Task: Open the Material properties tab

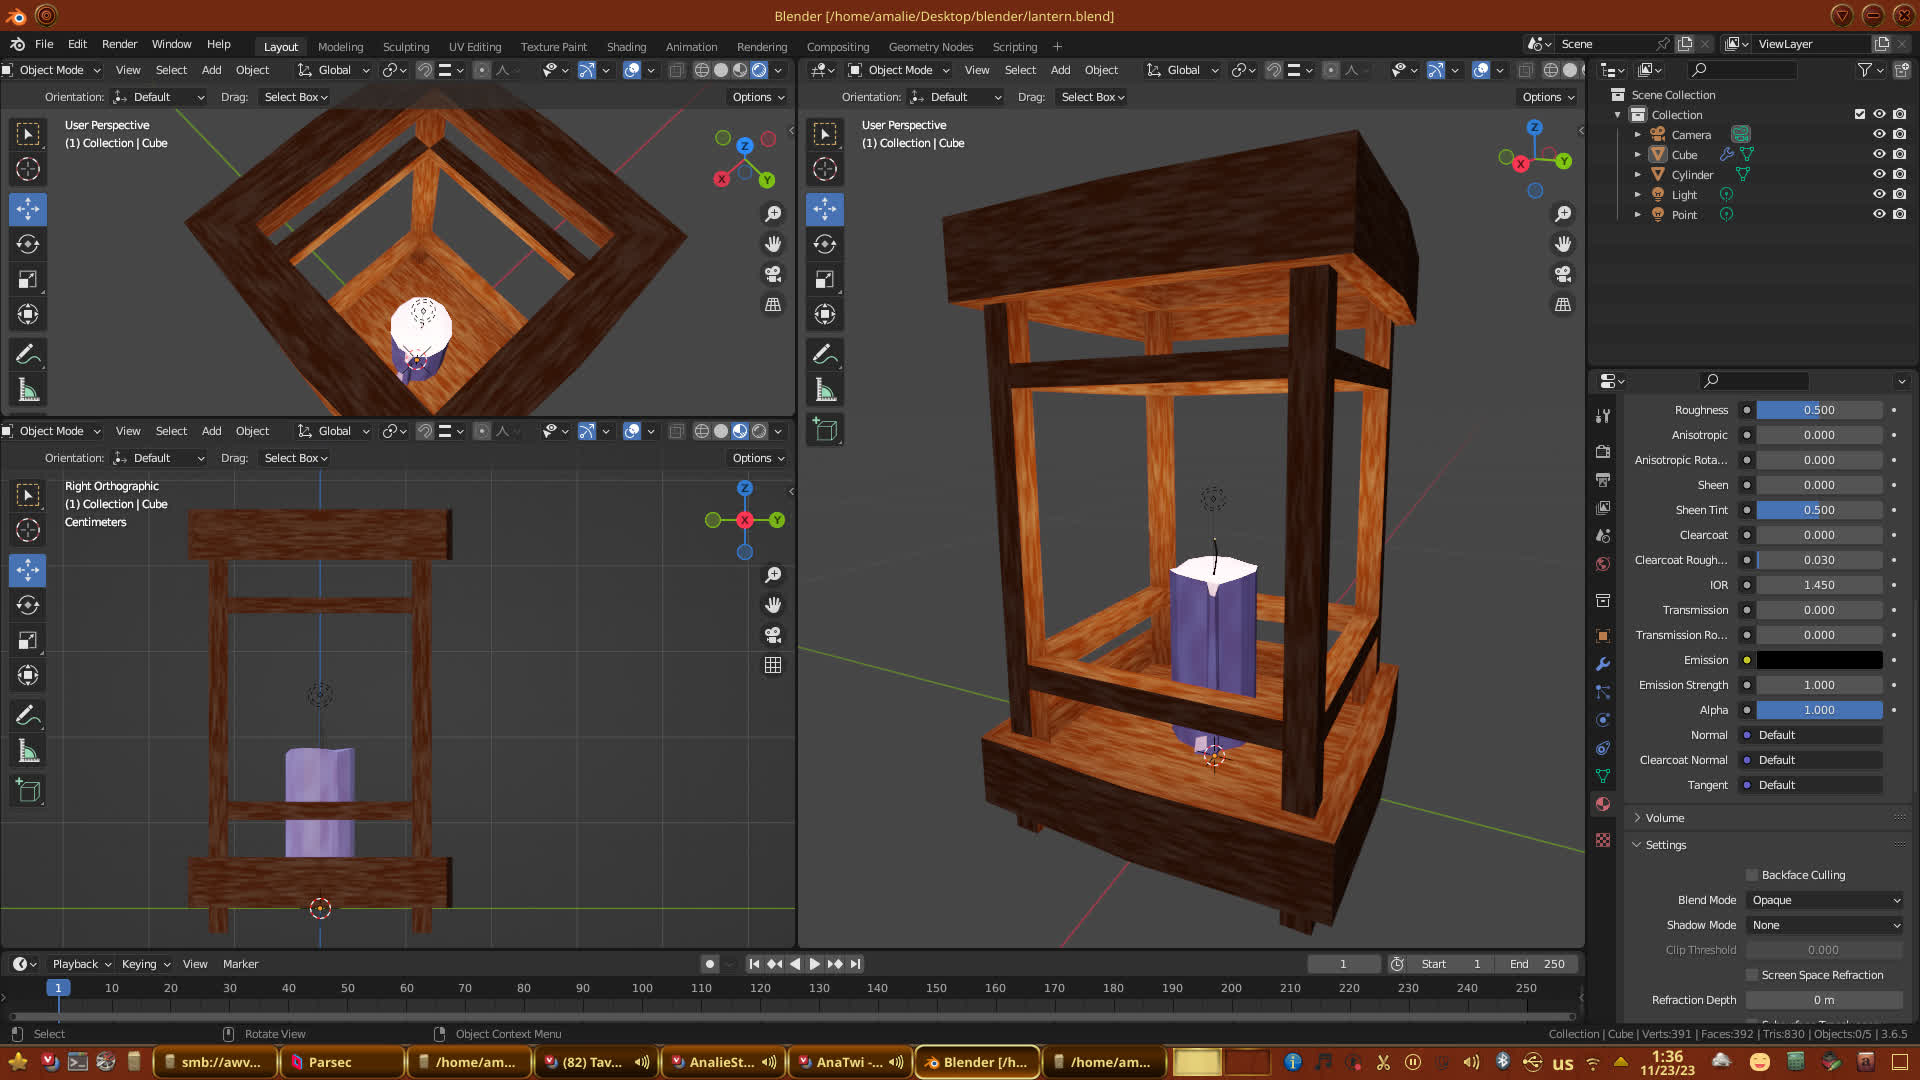Action: (1603, 804)
